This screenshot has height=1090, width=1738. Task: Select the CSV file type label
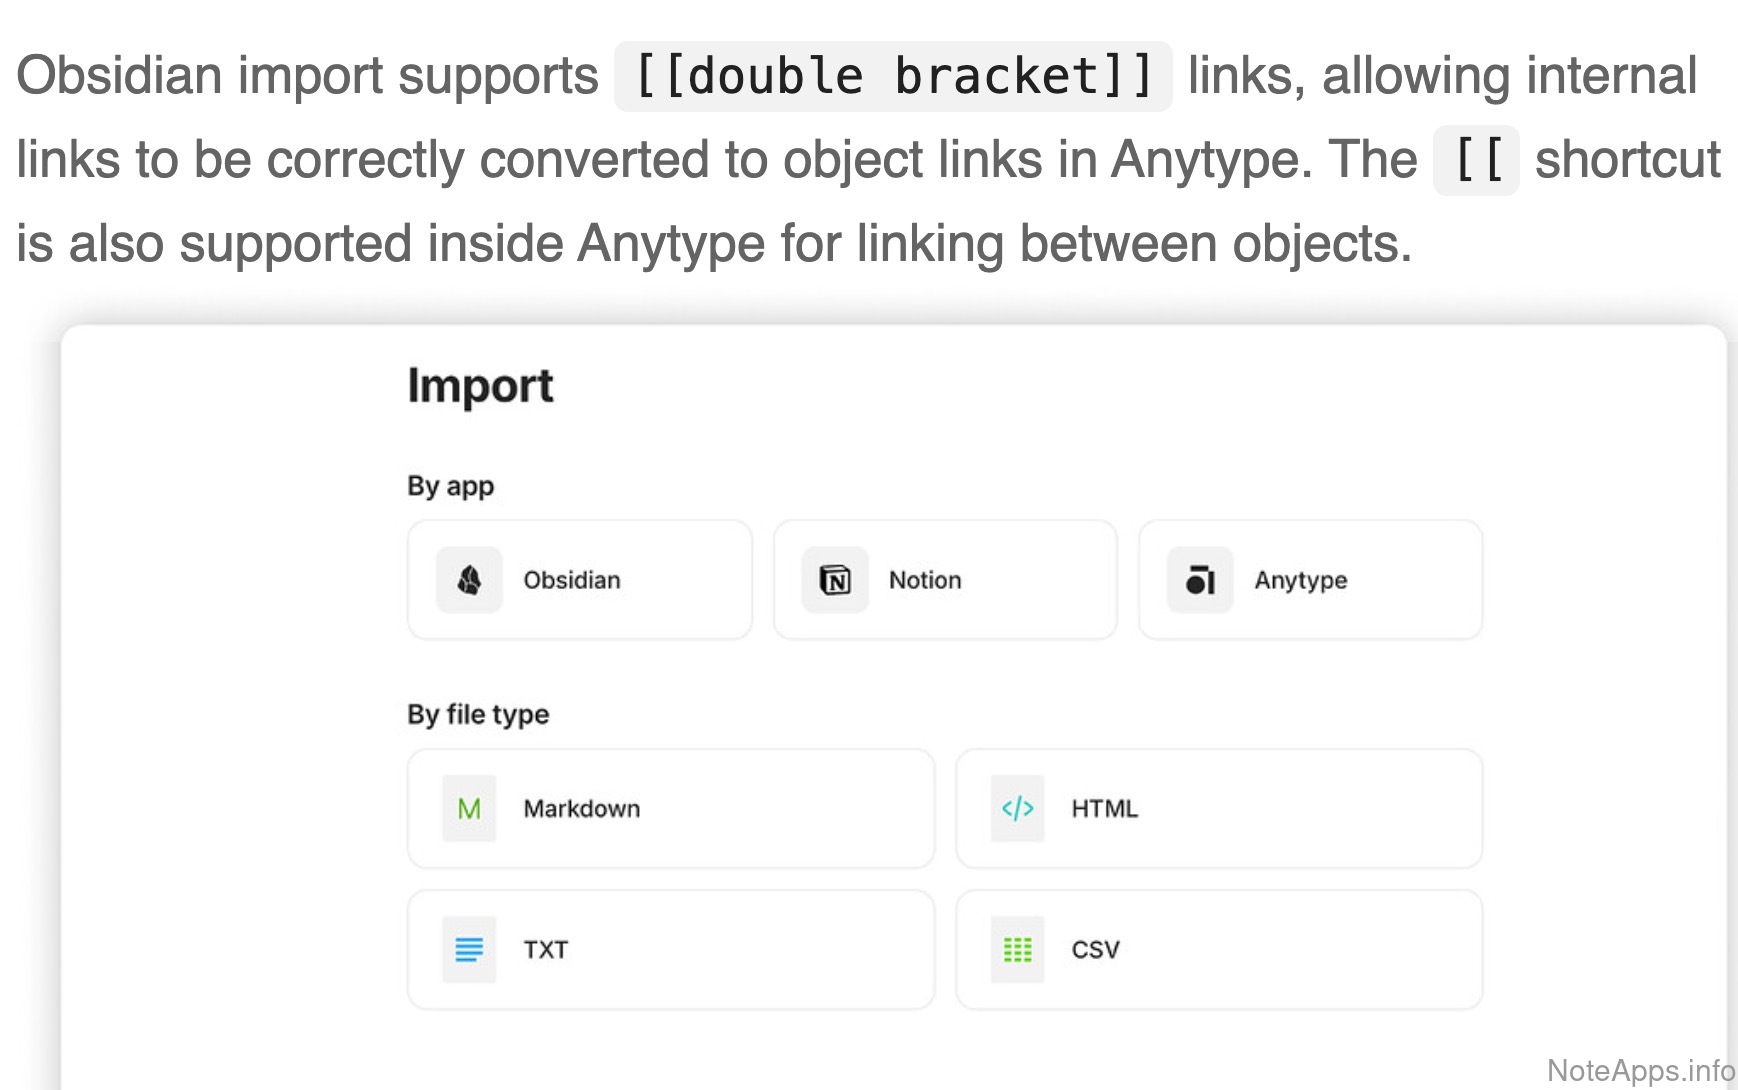click(1096, 950)
